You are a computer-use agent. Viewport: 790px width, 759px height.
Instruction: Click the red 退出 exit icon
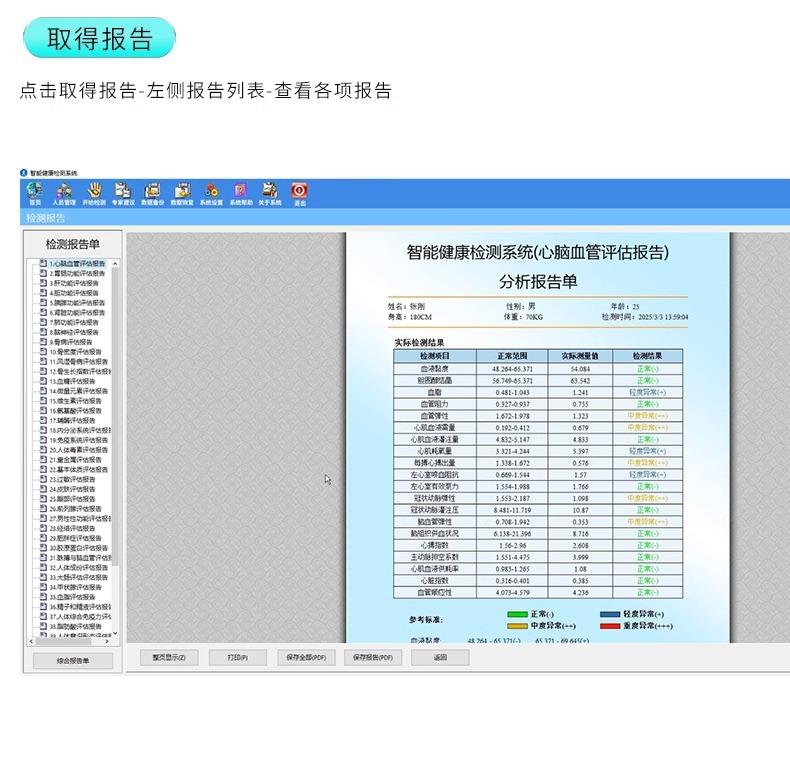tap(299, 194)
